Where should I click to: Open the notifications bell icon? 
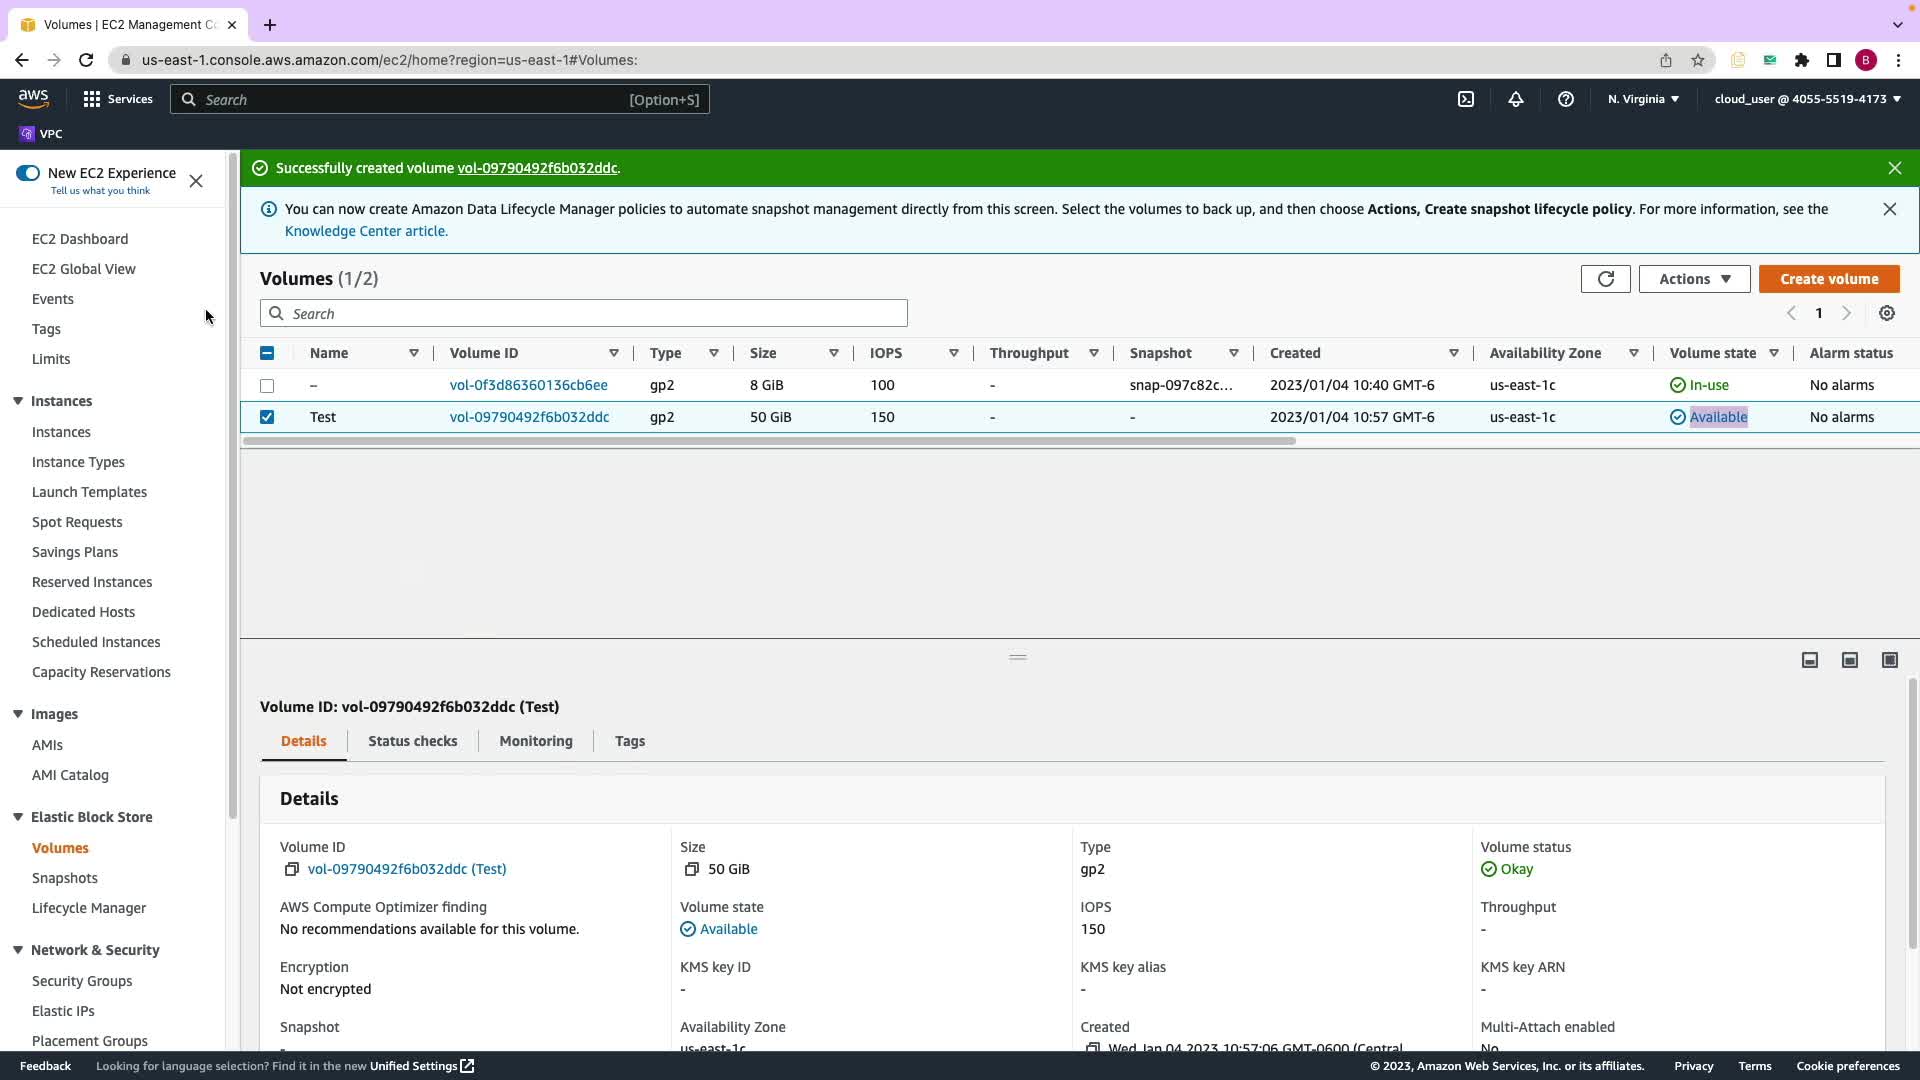(x=1515, y=99)
